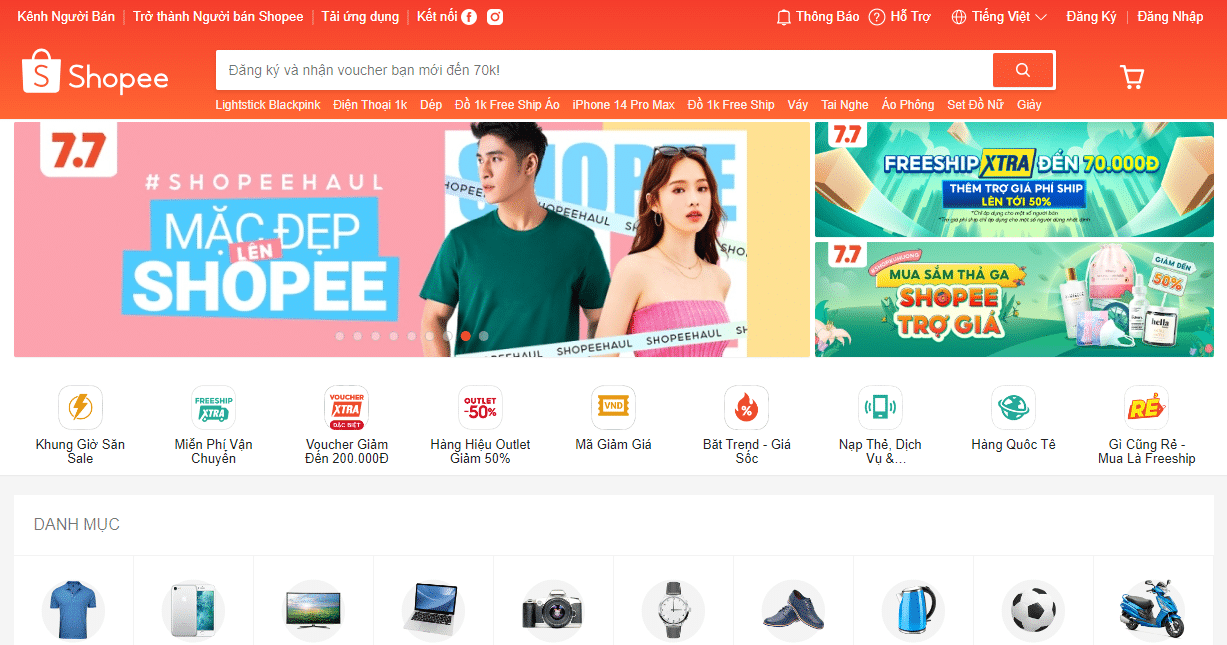Viewport: 1227px width, 645px height.
Task: Open the Hàng Quốc Tế globe icon
Action: tap(1013, 407)
